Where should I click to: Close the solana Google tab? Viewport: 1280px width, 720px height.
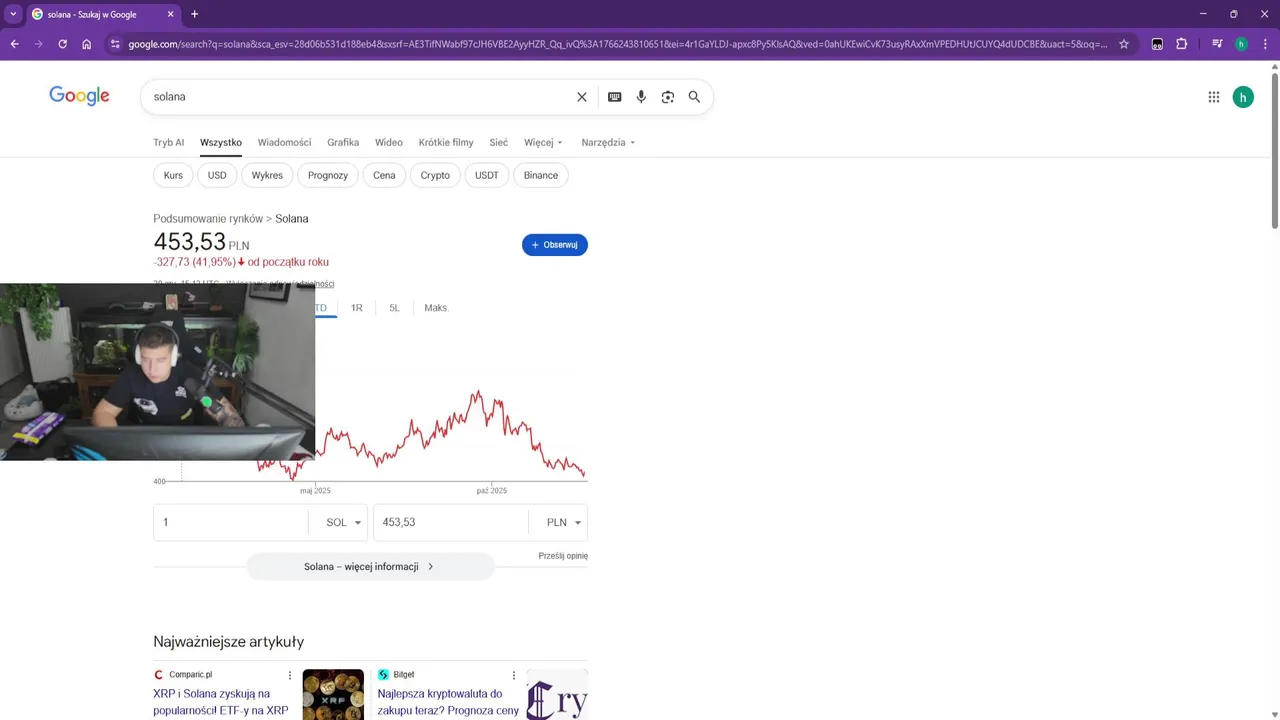(x=171, y=14)
